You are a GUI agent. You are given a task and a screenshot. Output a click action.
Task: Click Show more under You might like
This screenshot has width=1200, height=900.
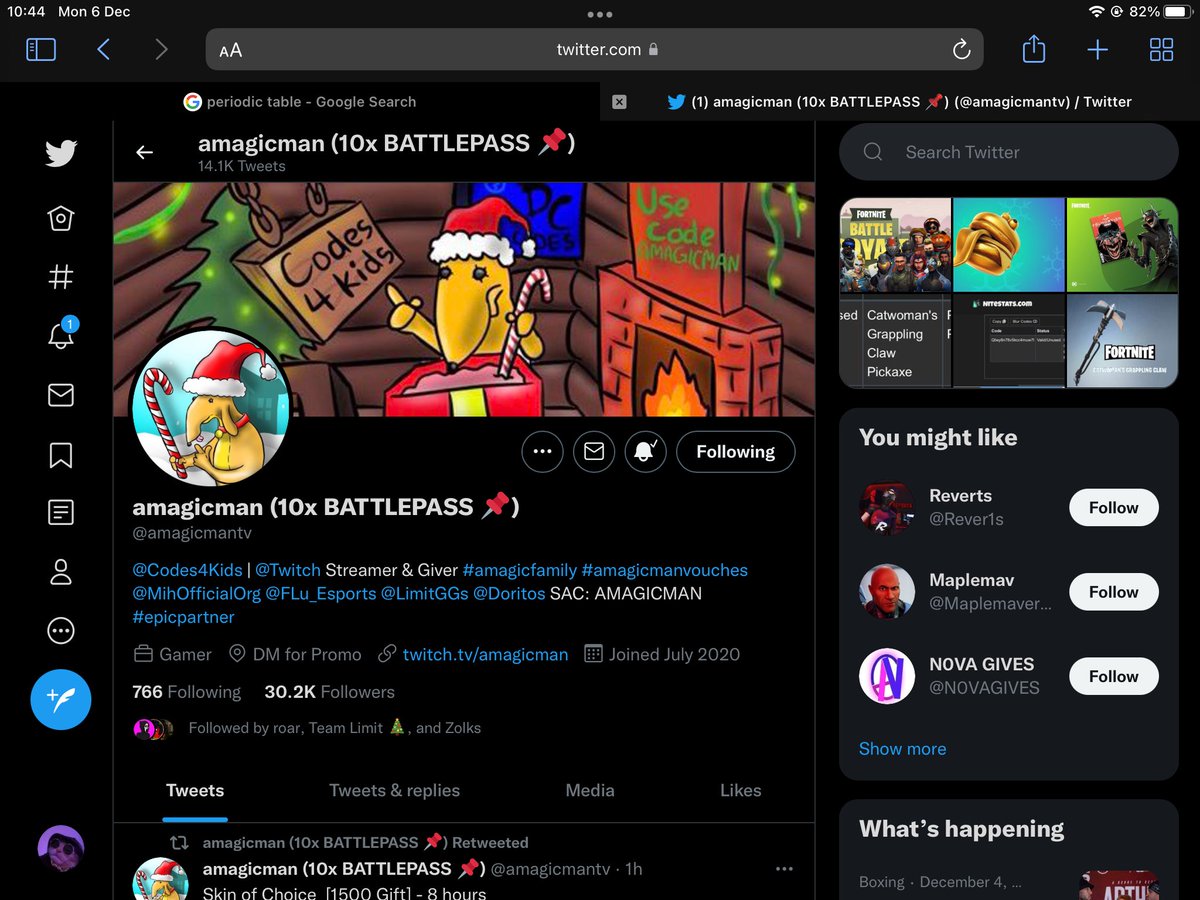point(902,749)
